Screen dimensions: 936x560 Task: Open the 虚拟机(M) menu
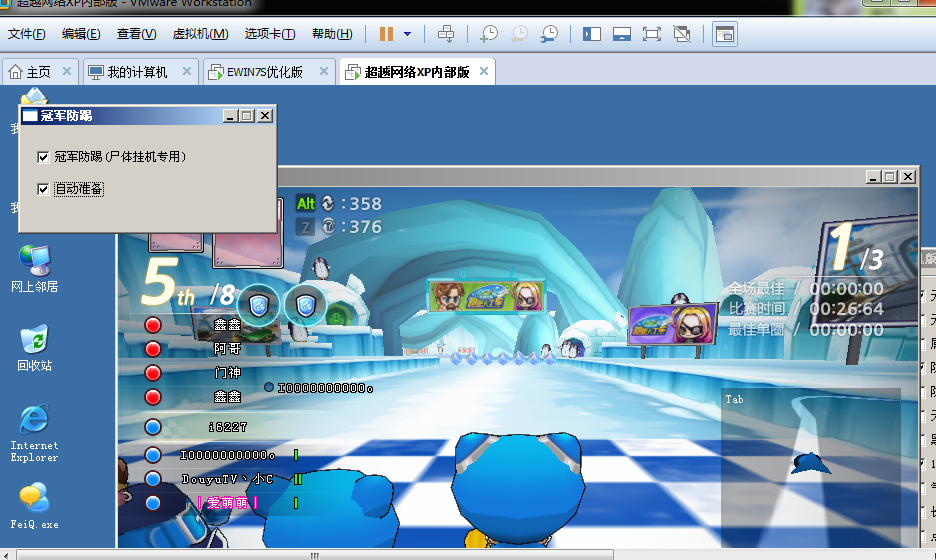click(x=200, y=34)
